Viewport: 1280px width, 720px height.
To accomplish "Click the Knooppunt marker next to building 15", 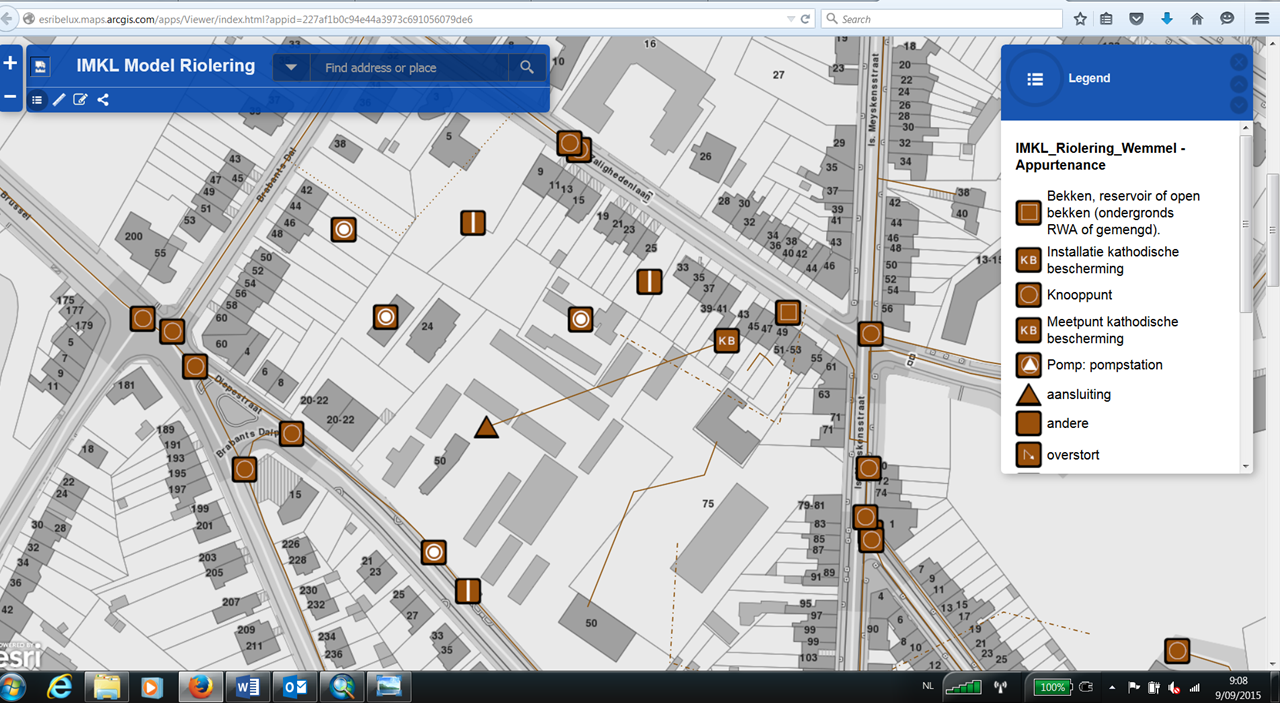I will tap(245, 468).
